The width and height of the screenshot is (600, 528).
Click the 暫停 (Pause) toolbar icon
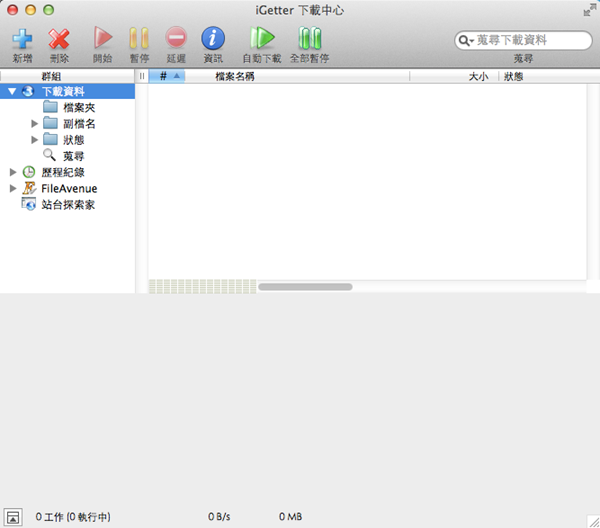[x=139, y=39]
